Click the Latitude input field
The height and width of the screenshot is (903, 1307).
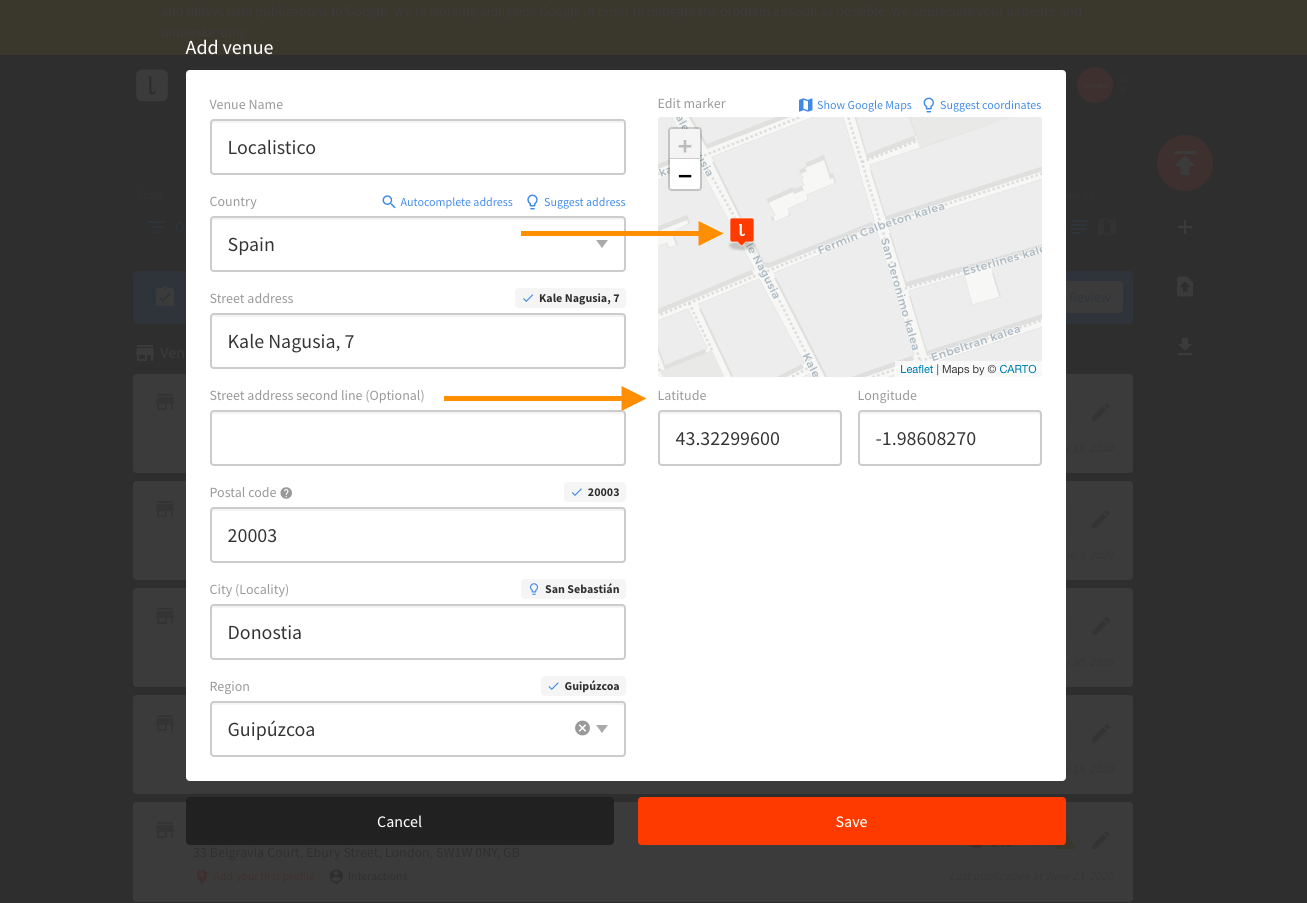[749, 438]
